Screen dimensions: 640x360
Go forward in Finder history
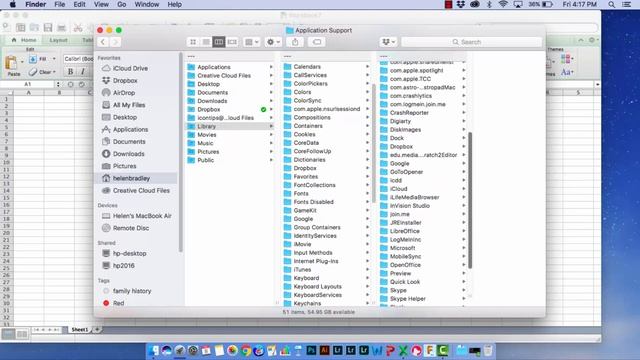(116, 42)
